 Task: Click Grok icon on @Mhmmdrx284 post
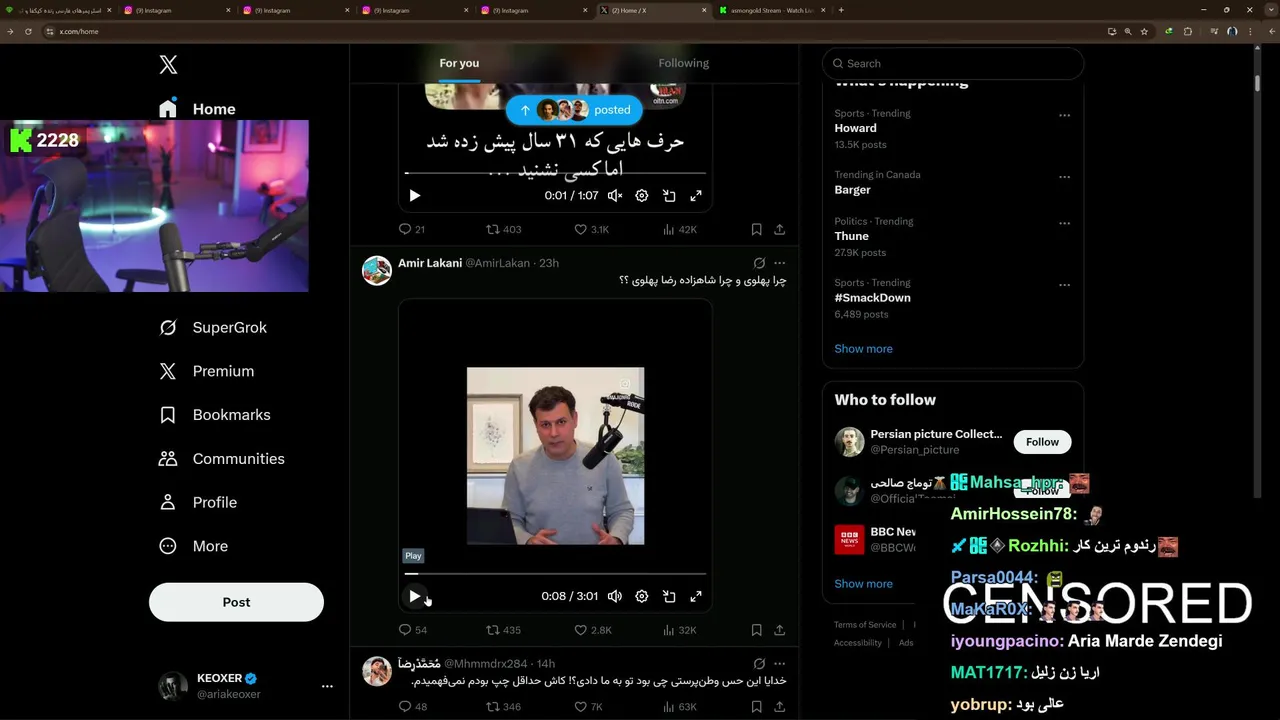759,664
